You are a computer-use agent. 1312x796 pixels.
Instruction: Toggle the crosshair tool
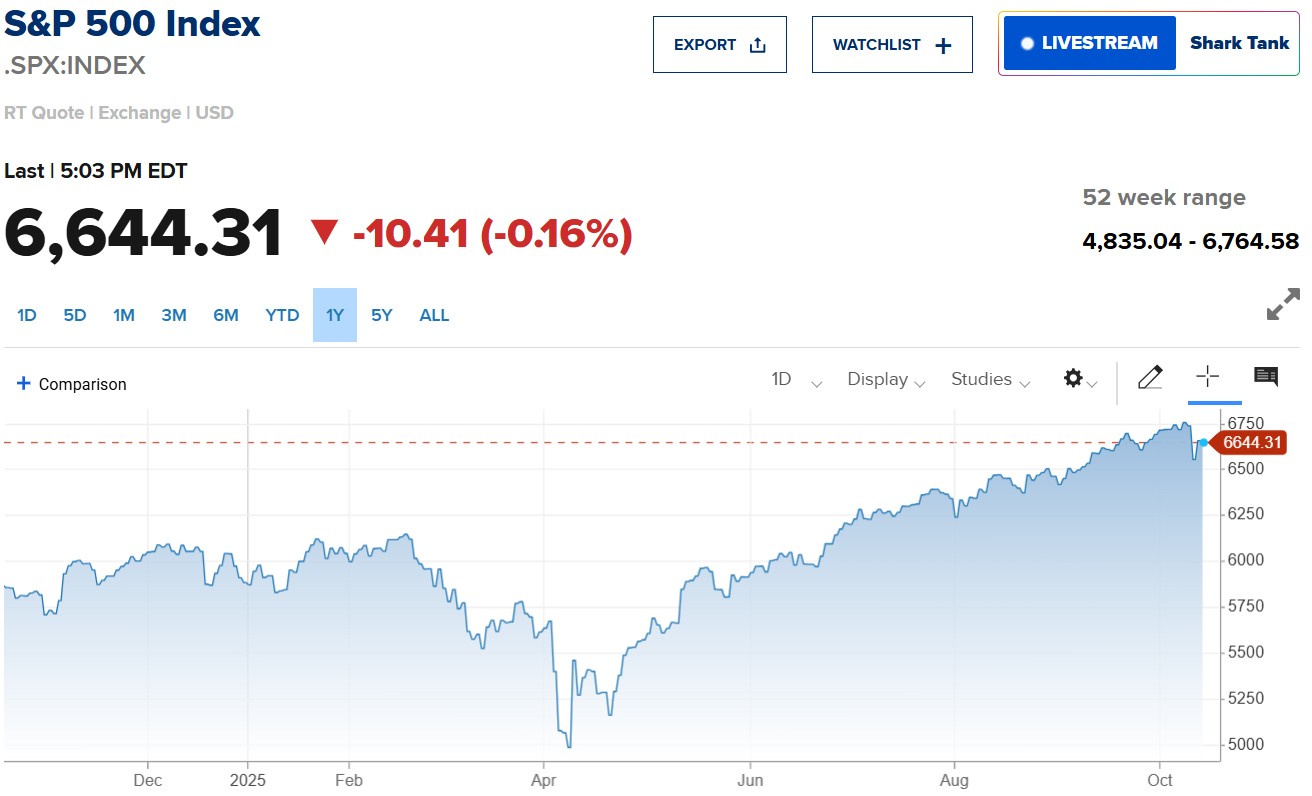(1208, 377)
